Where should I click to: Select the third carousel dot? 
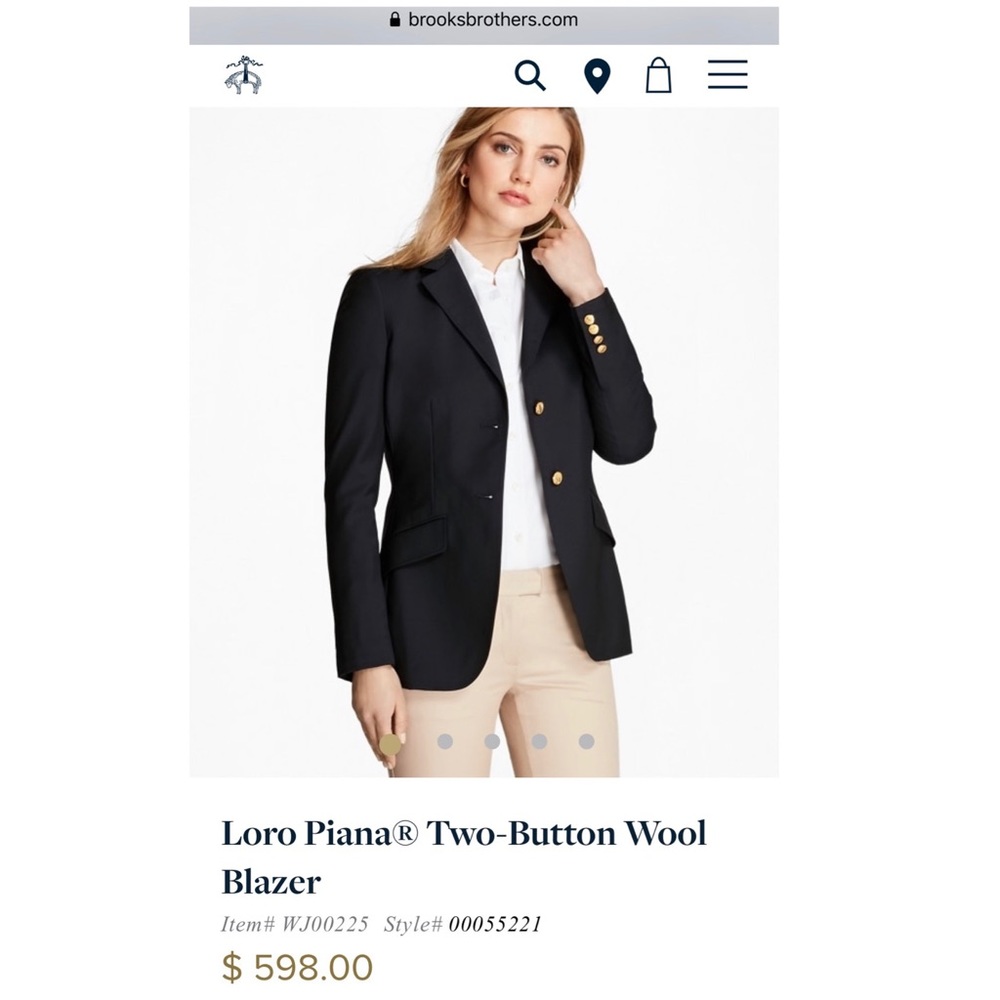(x=493, y=741)
